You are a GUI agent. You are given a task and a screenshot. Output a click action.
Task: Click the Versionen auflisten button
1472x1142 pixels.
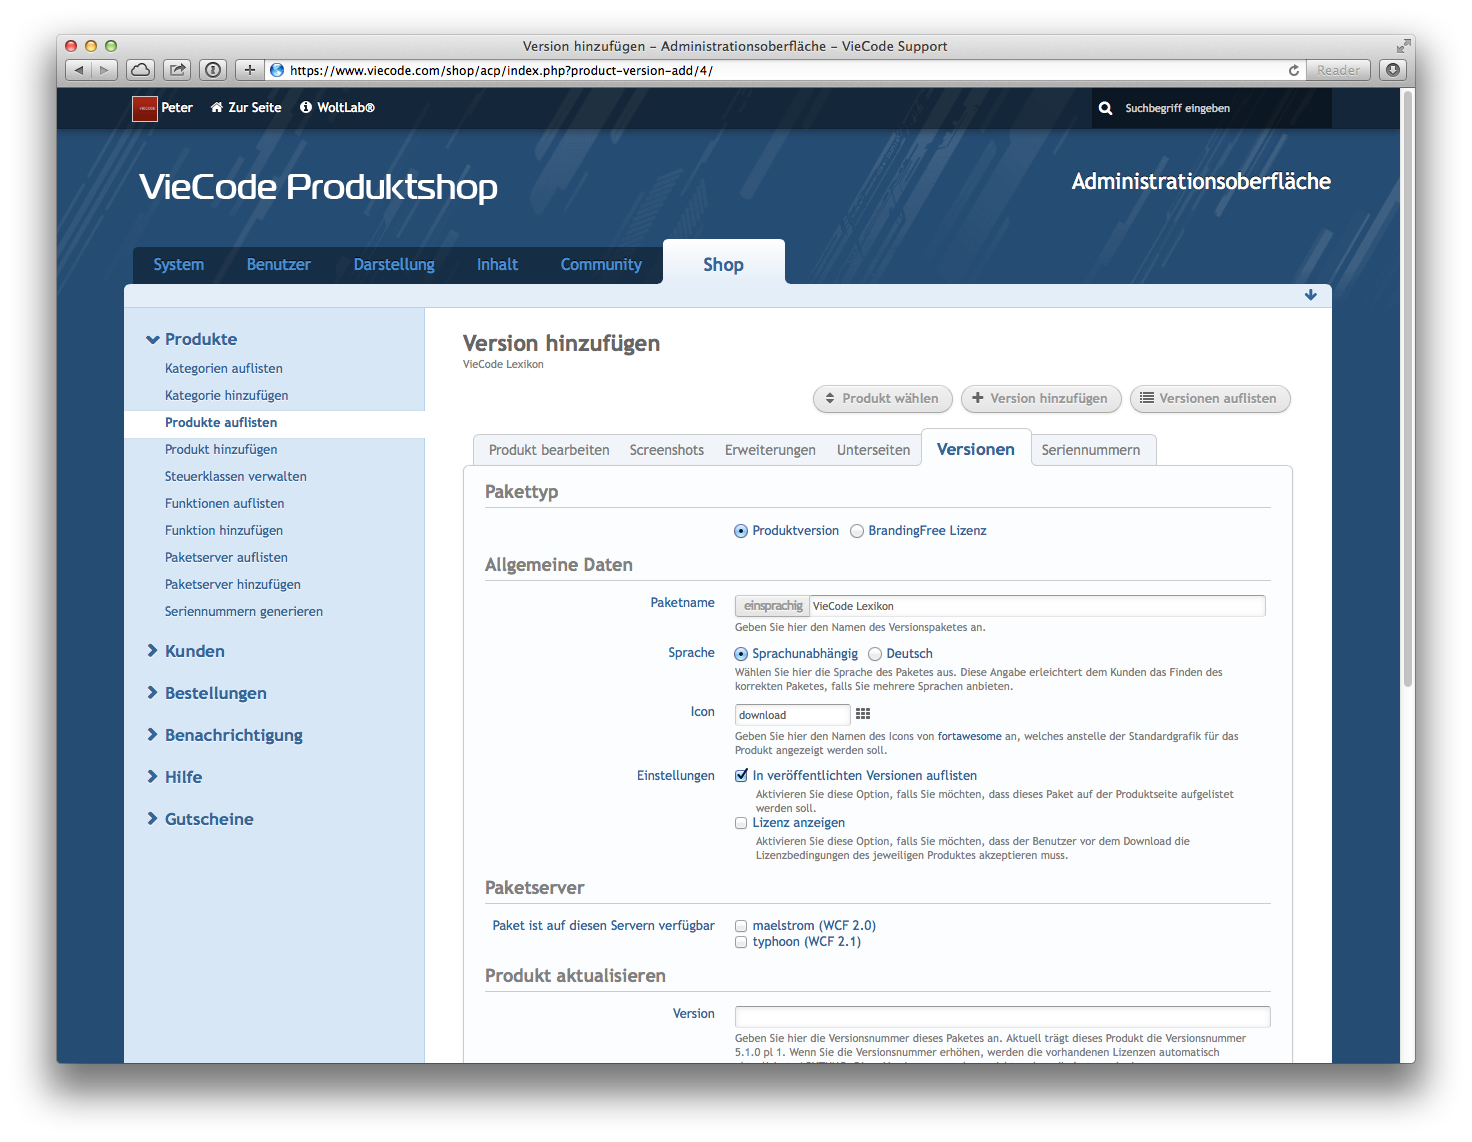tap(1209, 398)
